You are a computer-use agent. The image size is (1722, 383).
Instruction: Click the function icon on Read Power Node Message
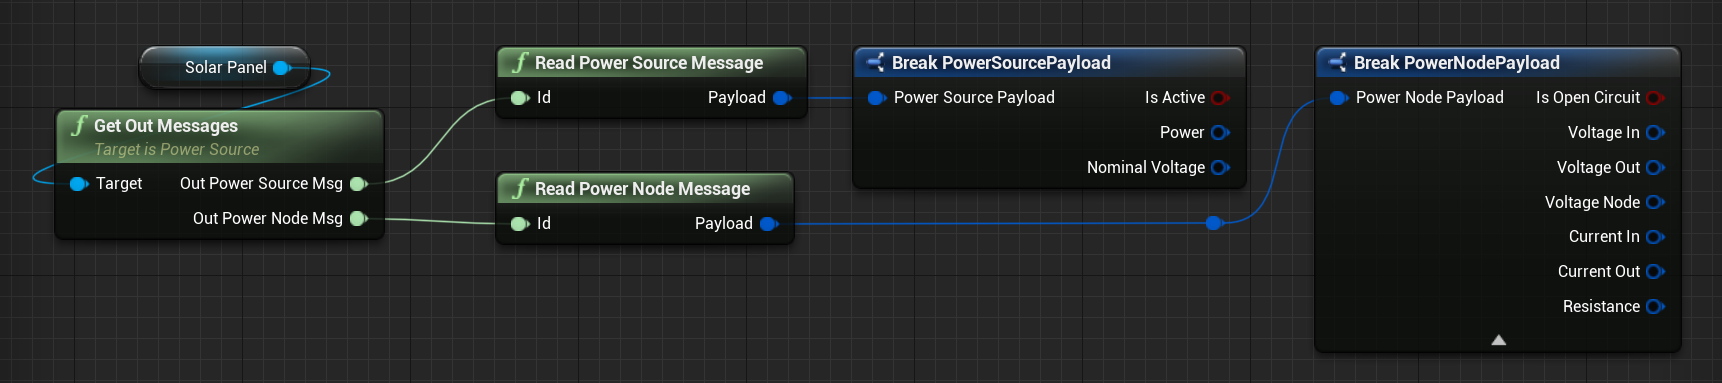pos(520,189)
